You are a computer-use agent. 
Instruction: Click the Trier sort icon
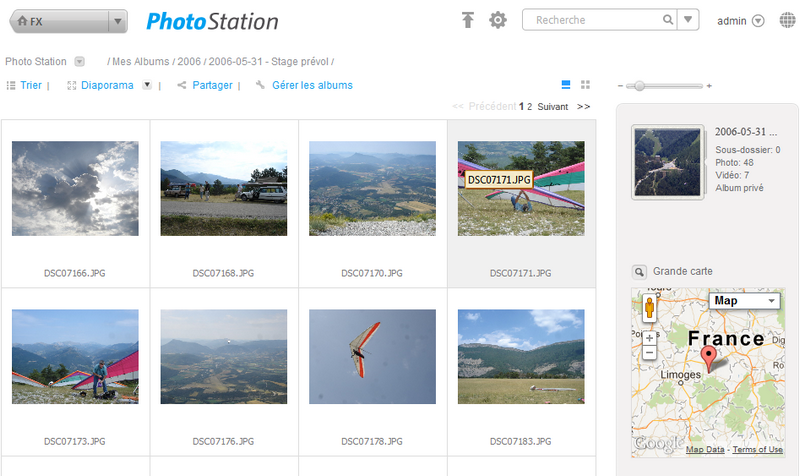[x=11, y=85]
